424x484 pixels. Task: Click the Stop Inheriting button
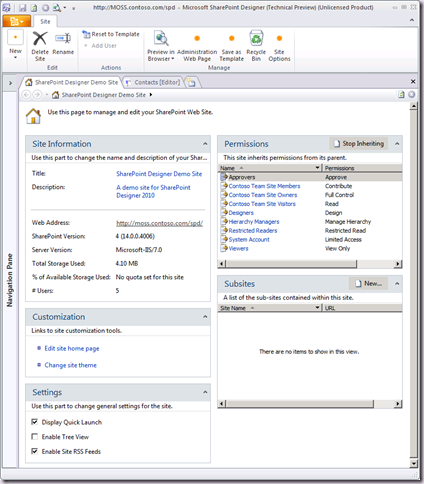click(359, 144)
